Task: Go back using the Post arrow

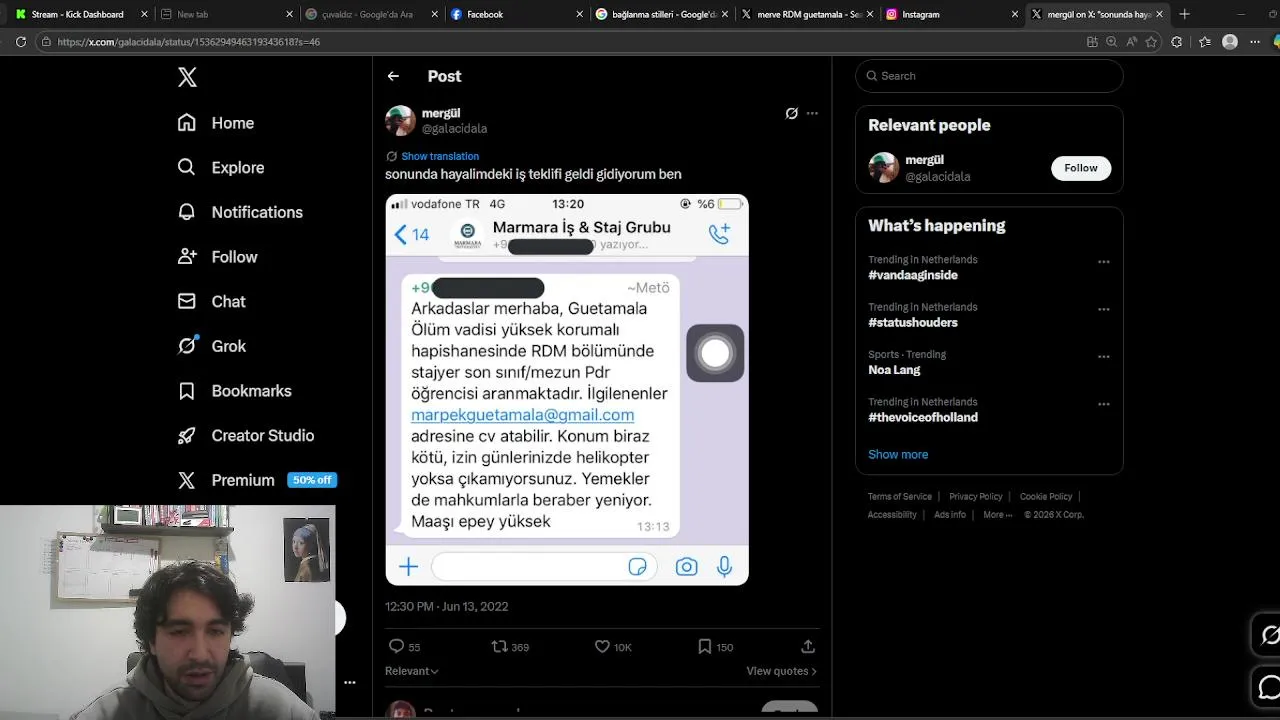Action: (x=393, y=76)
